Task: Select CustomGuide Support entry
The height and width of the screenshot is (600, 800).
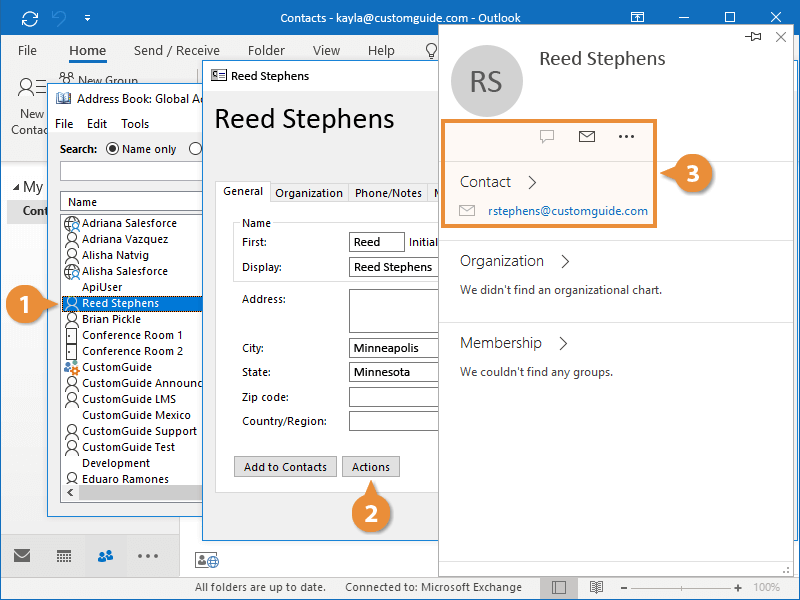Action: point(139,431)
